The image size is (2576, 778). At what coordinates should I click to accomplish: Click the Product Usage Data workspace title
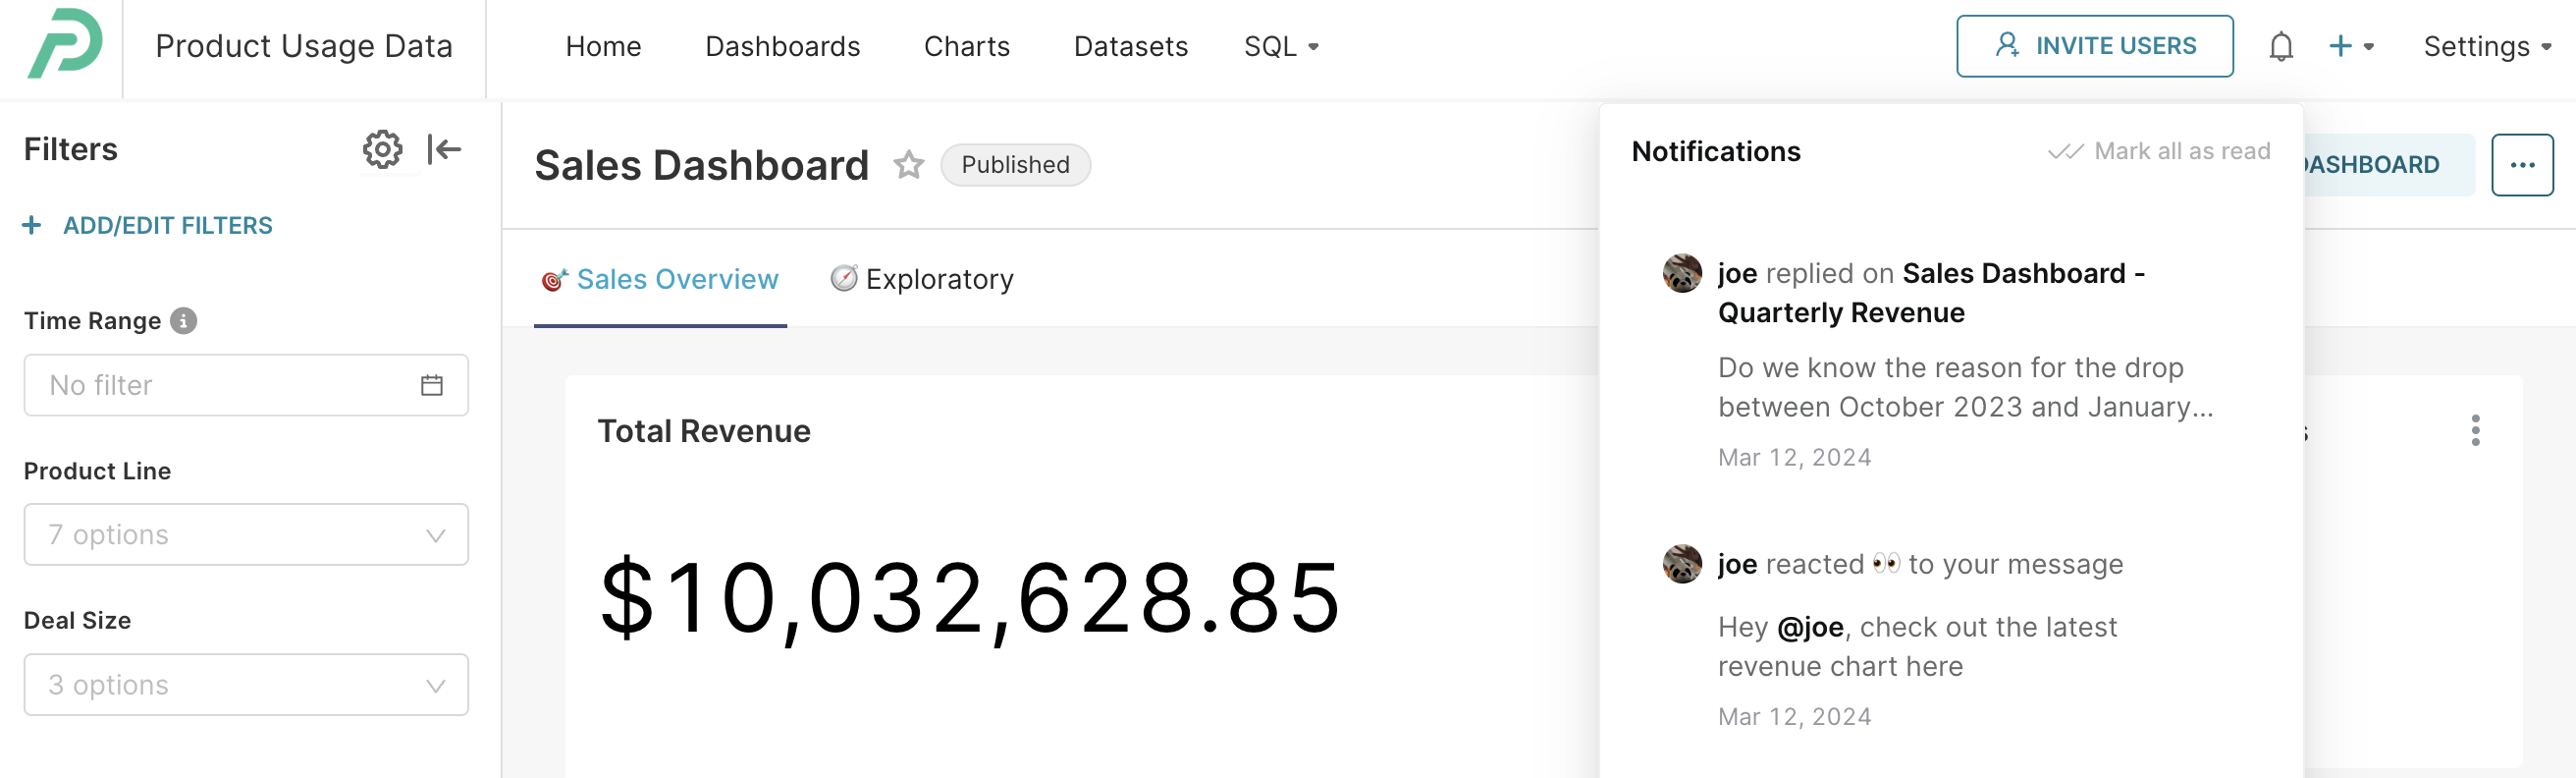304,46
